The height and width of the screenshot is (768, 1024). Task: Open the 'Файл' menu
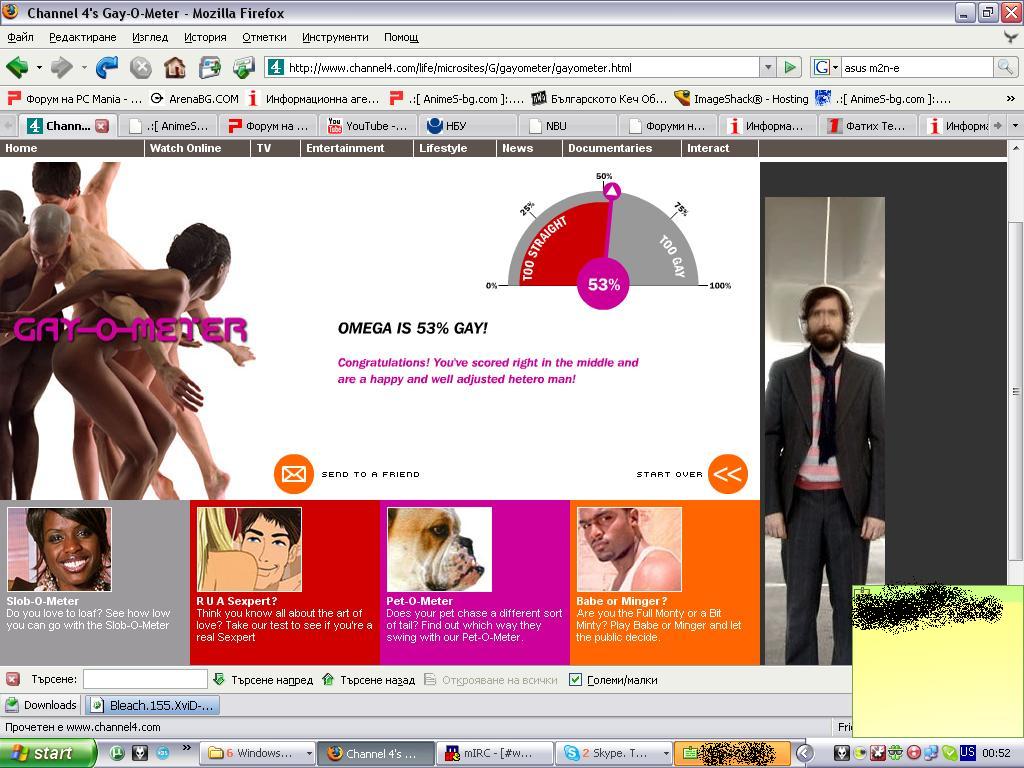(x=20, y=37)
